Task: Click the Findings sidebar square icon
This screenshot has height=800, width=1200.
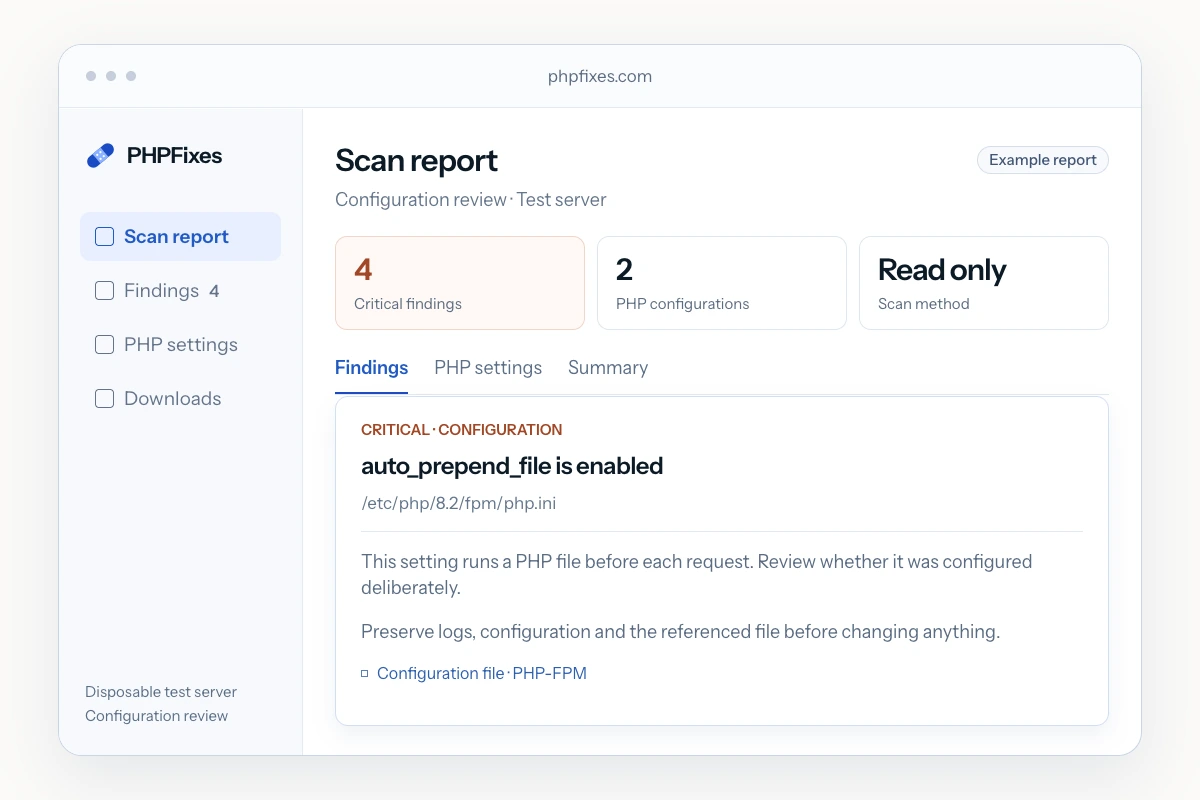Action: [x=104, y=291]
